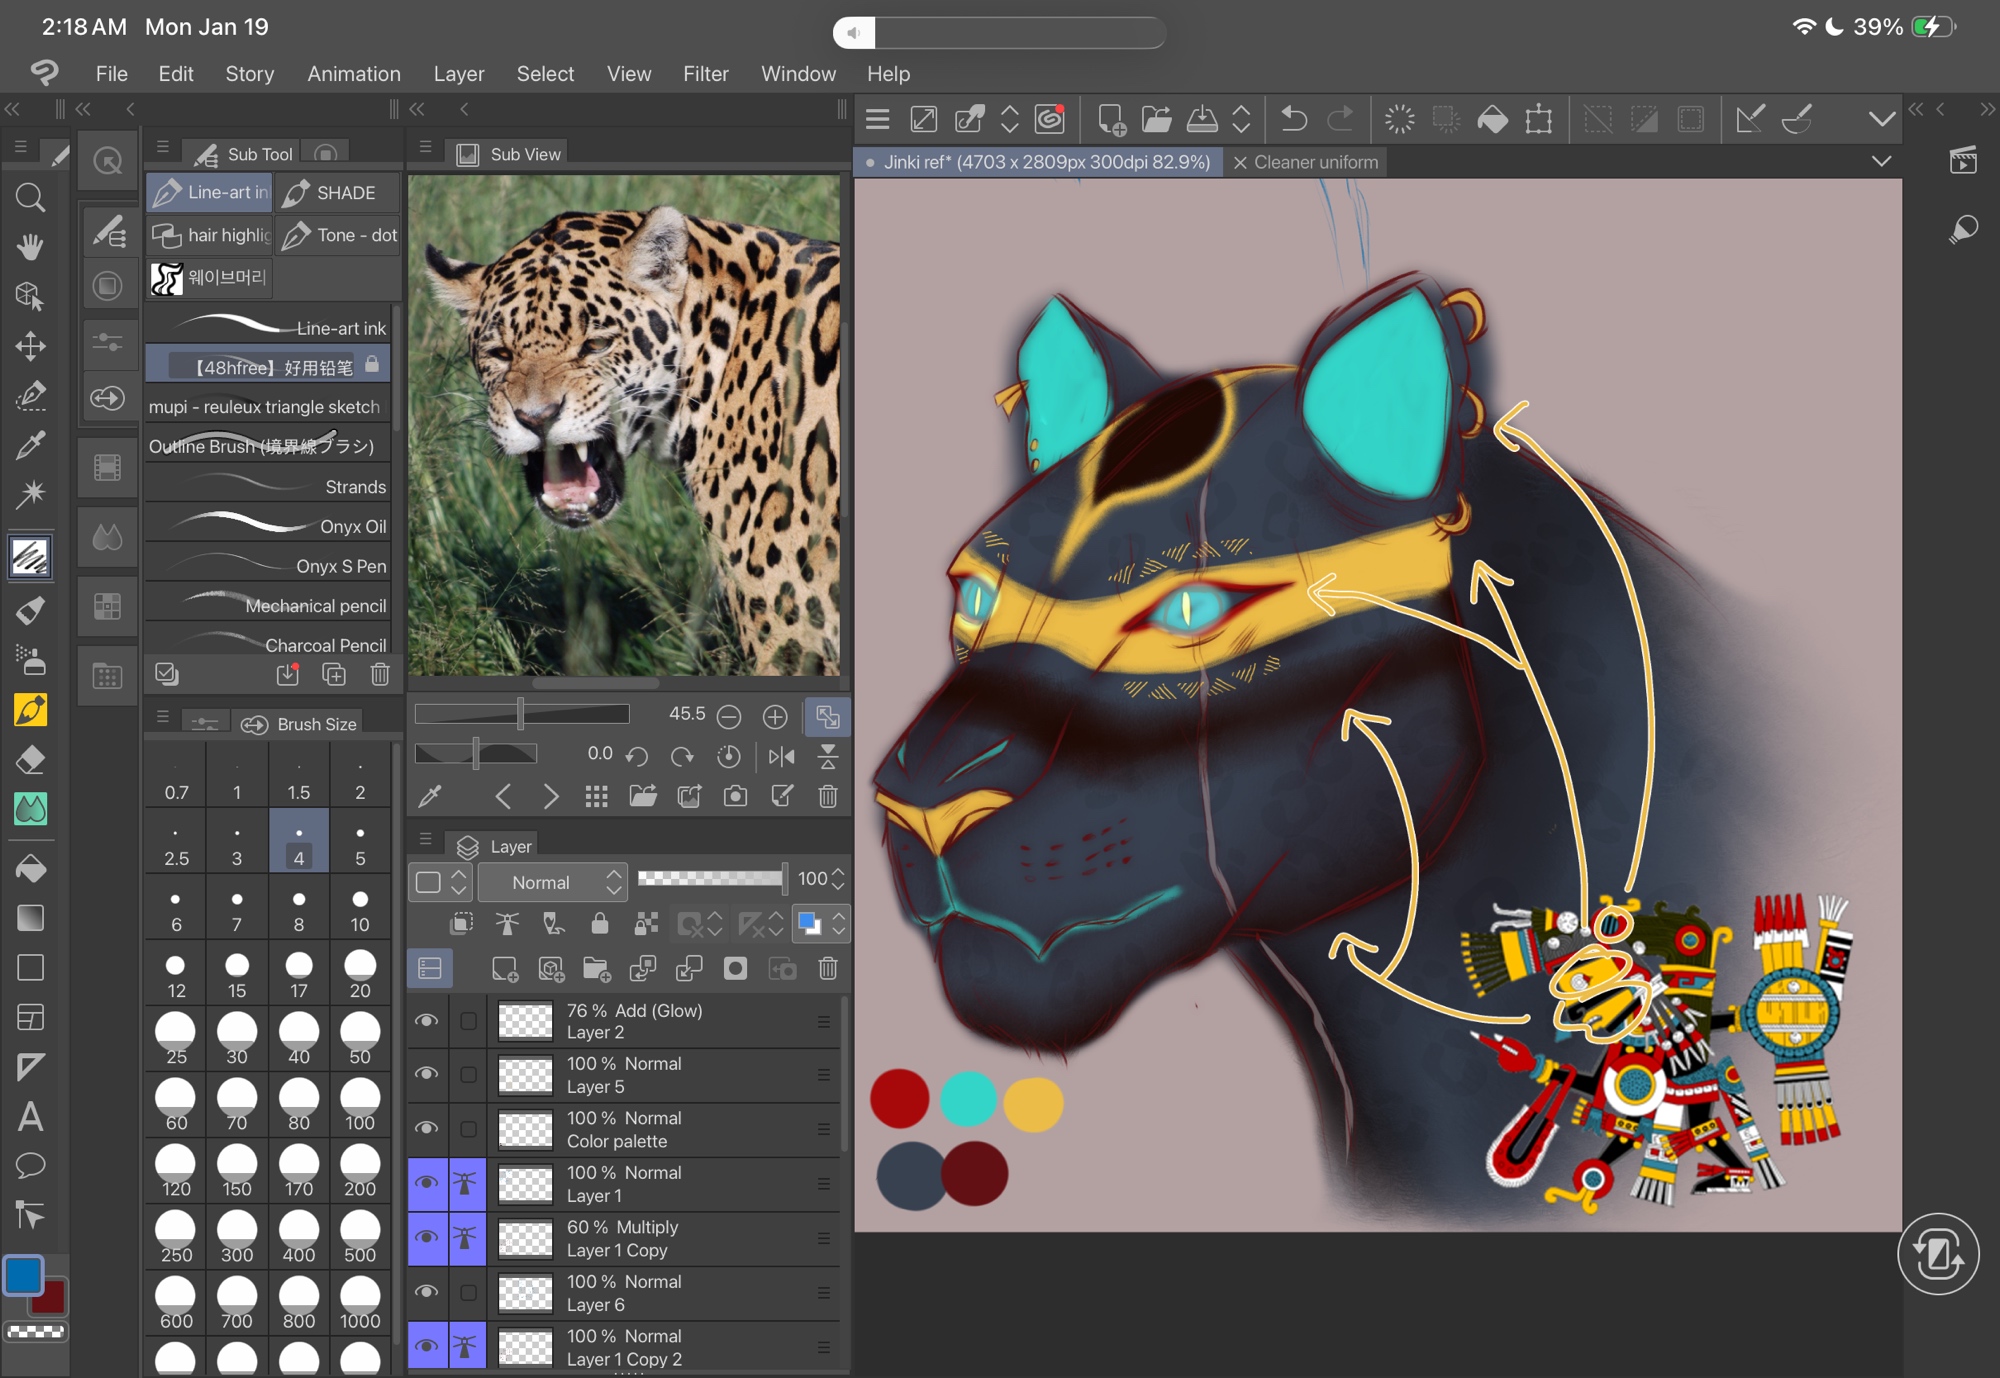
Task: Delete layer using Layer panel trash icon
Action: tap(828, 968)
